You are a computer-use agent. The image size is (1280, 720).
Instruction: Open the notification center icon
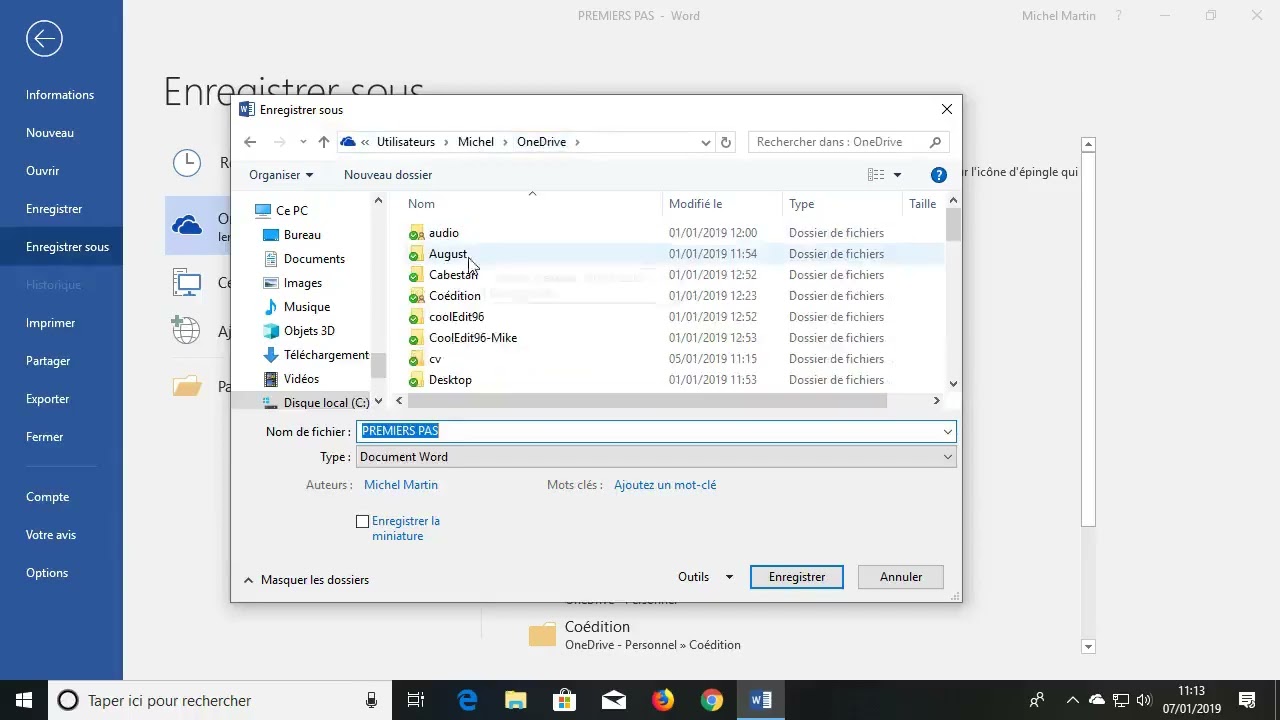(x=1247, y=700)
